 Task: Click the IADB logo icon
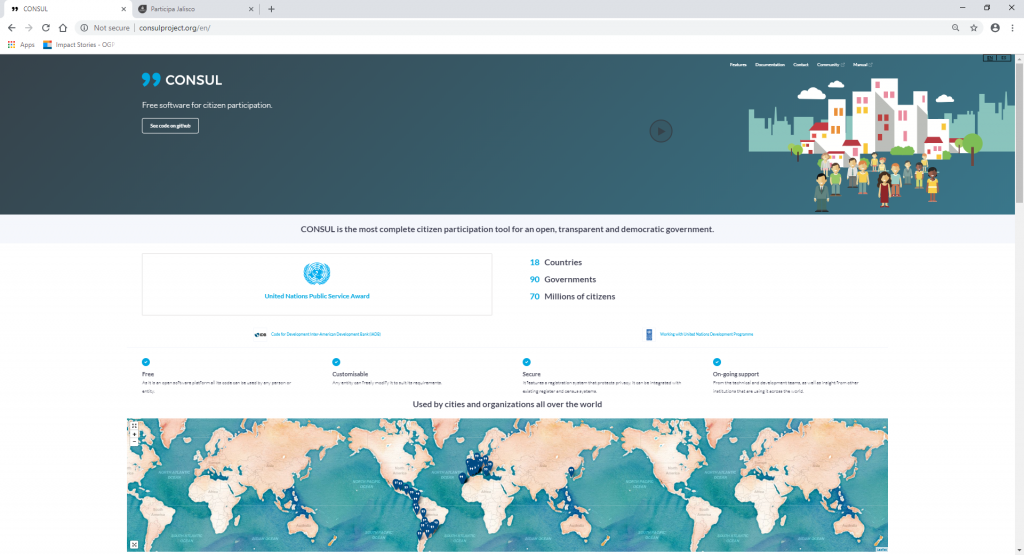[261, 334]
